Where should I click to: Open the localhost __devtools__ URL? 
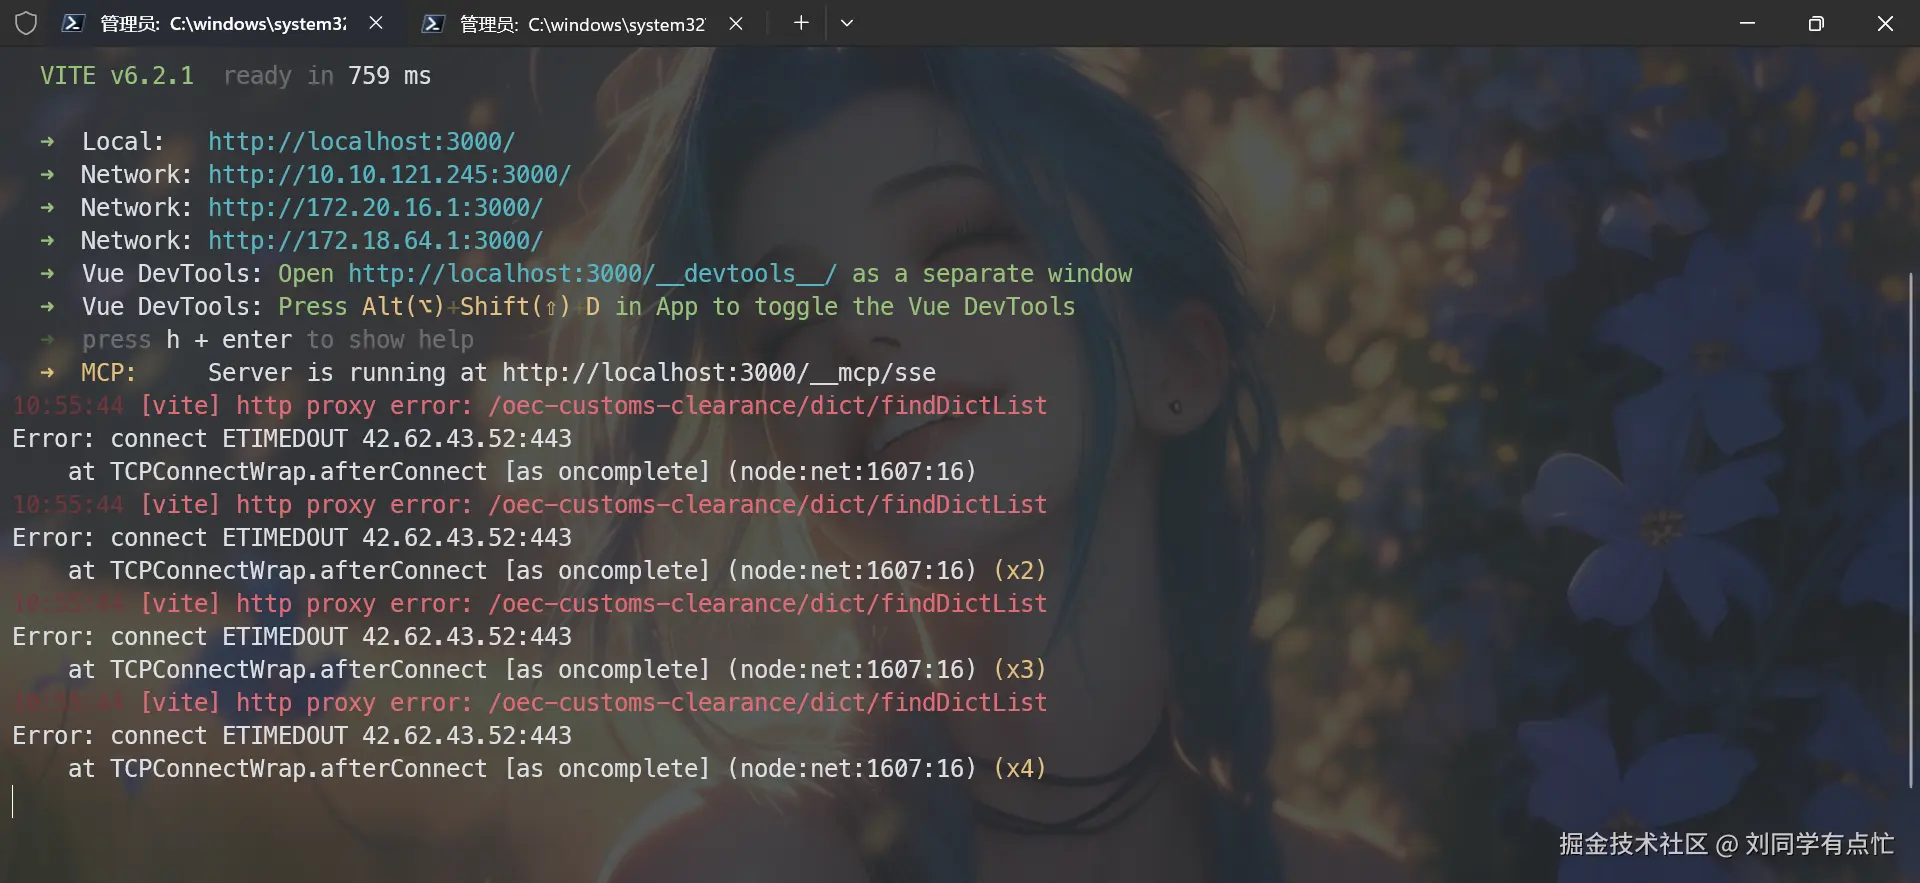[x=592, y=274]
